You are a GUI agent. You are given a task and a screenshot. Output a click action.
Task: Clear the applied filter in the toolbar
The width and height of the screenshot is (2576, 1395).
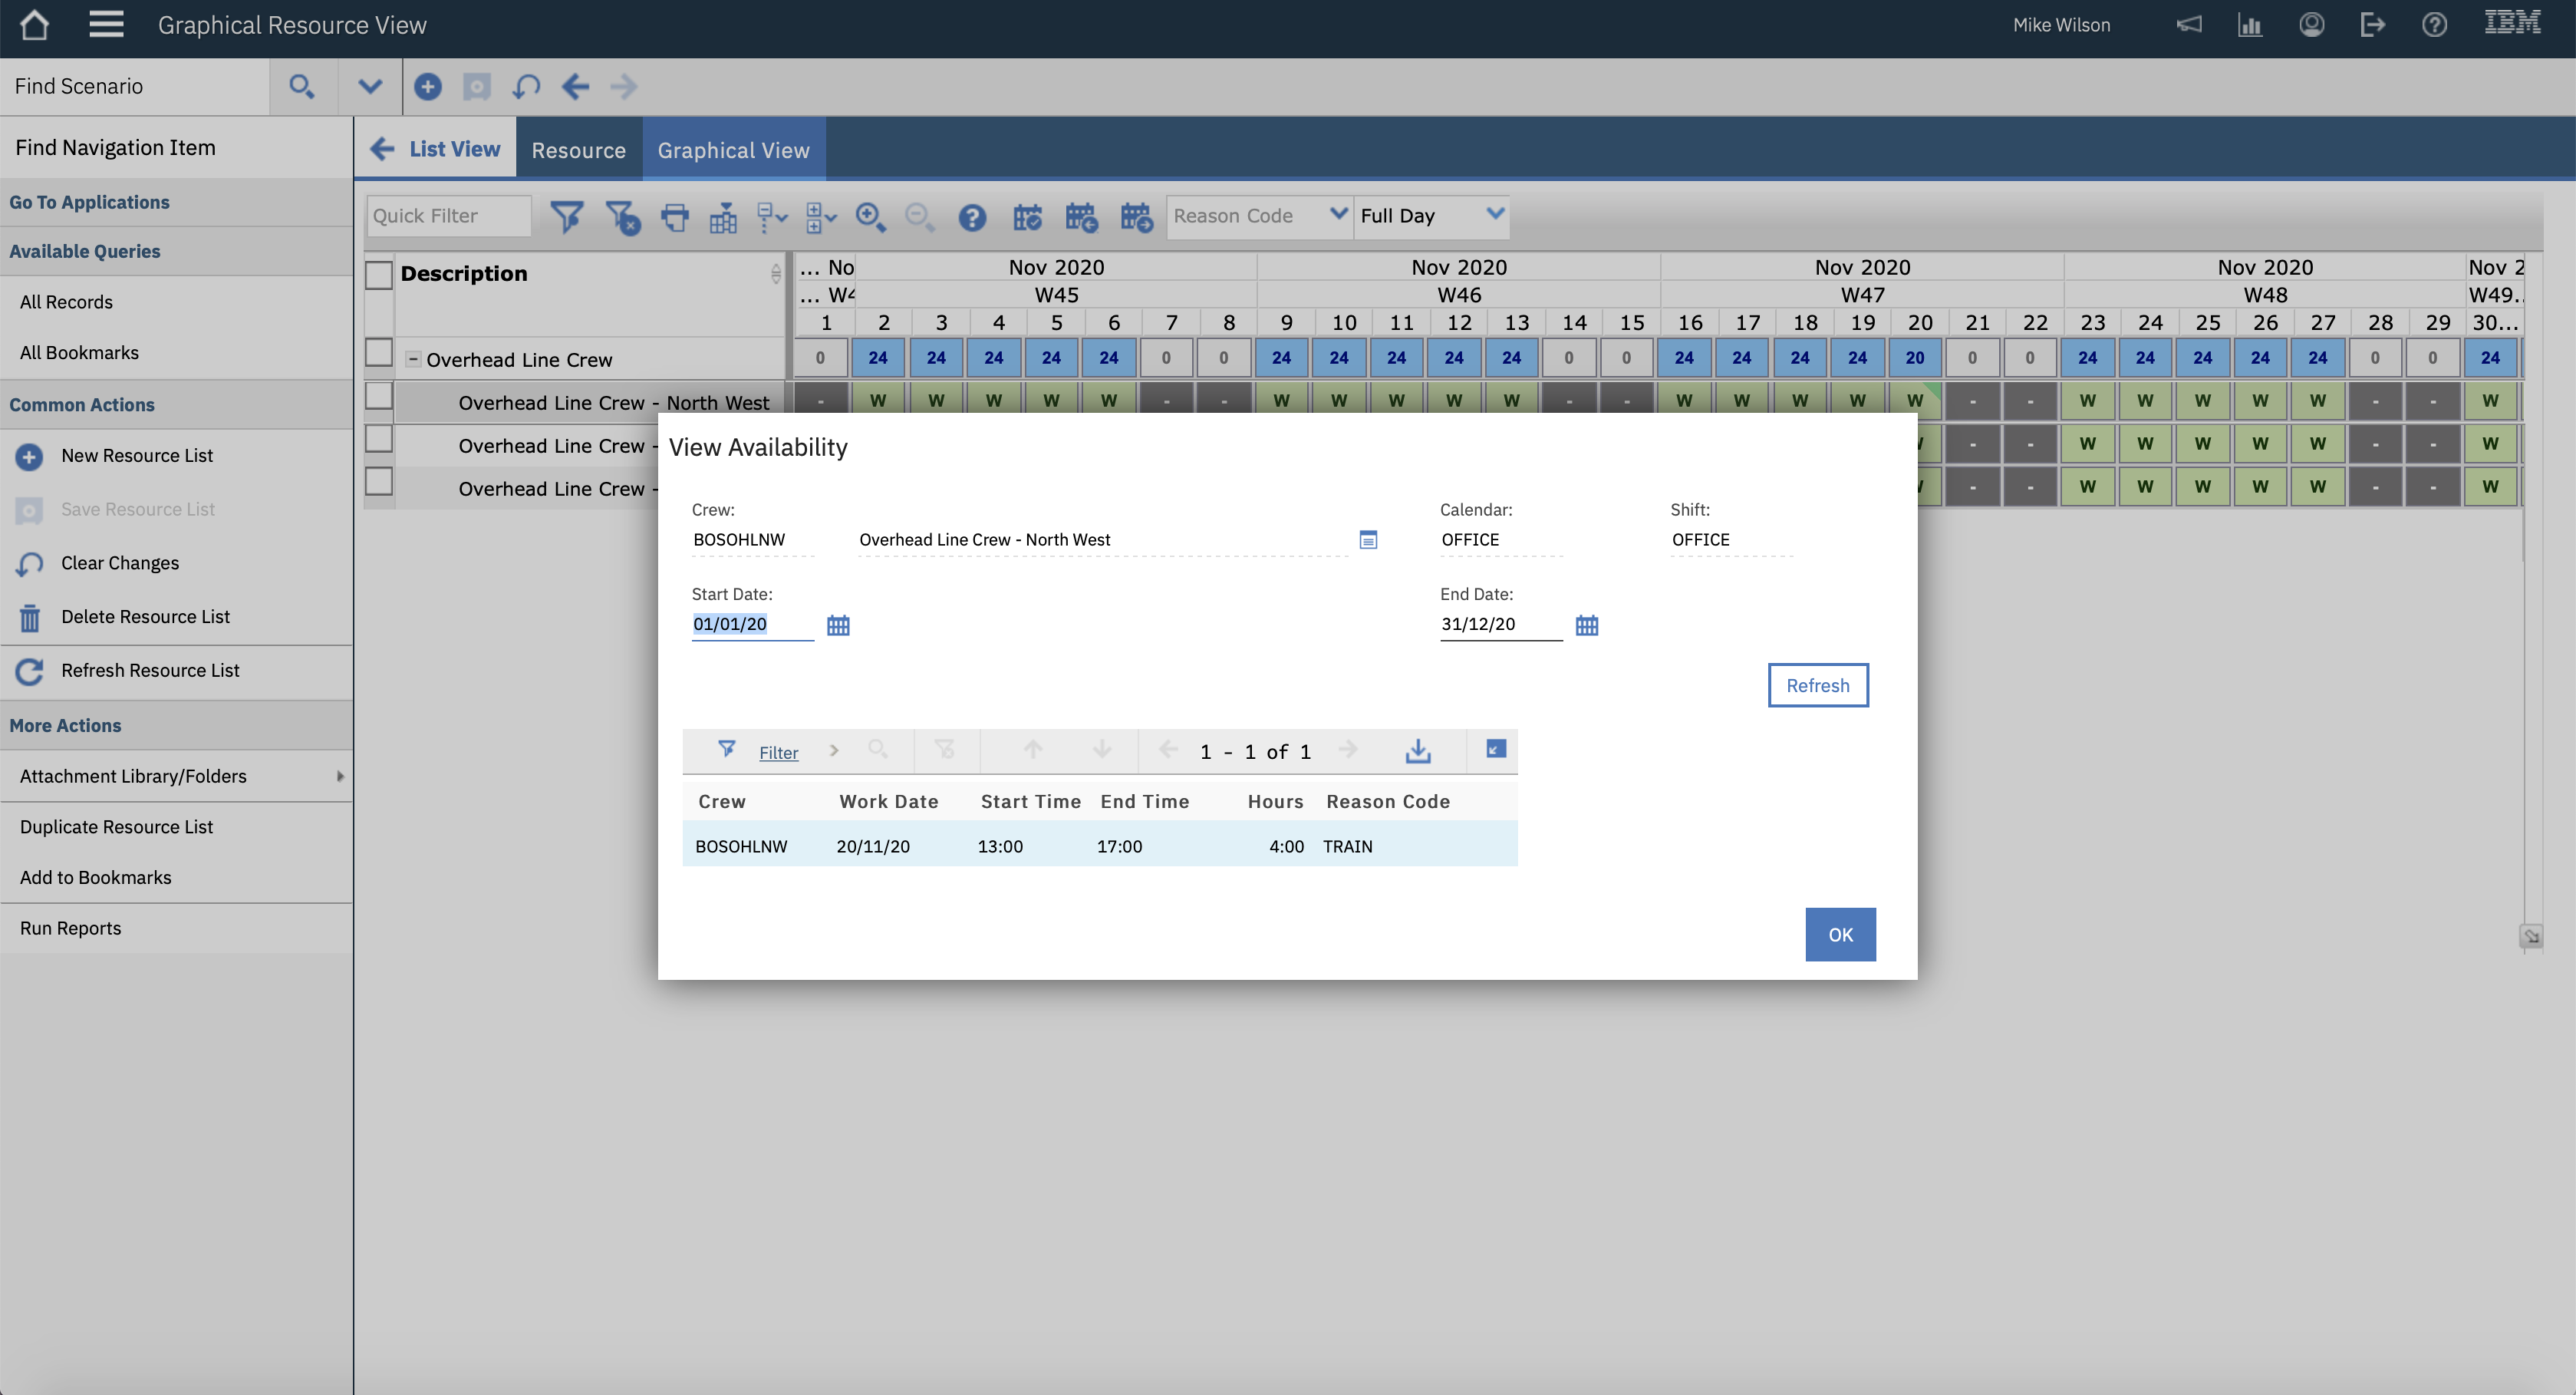point(623,216)
